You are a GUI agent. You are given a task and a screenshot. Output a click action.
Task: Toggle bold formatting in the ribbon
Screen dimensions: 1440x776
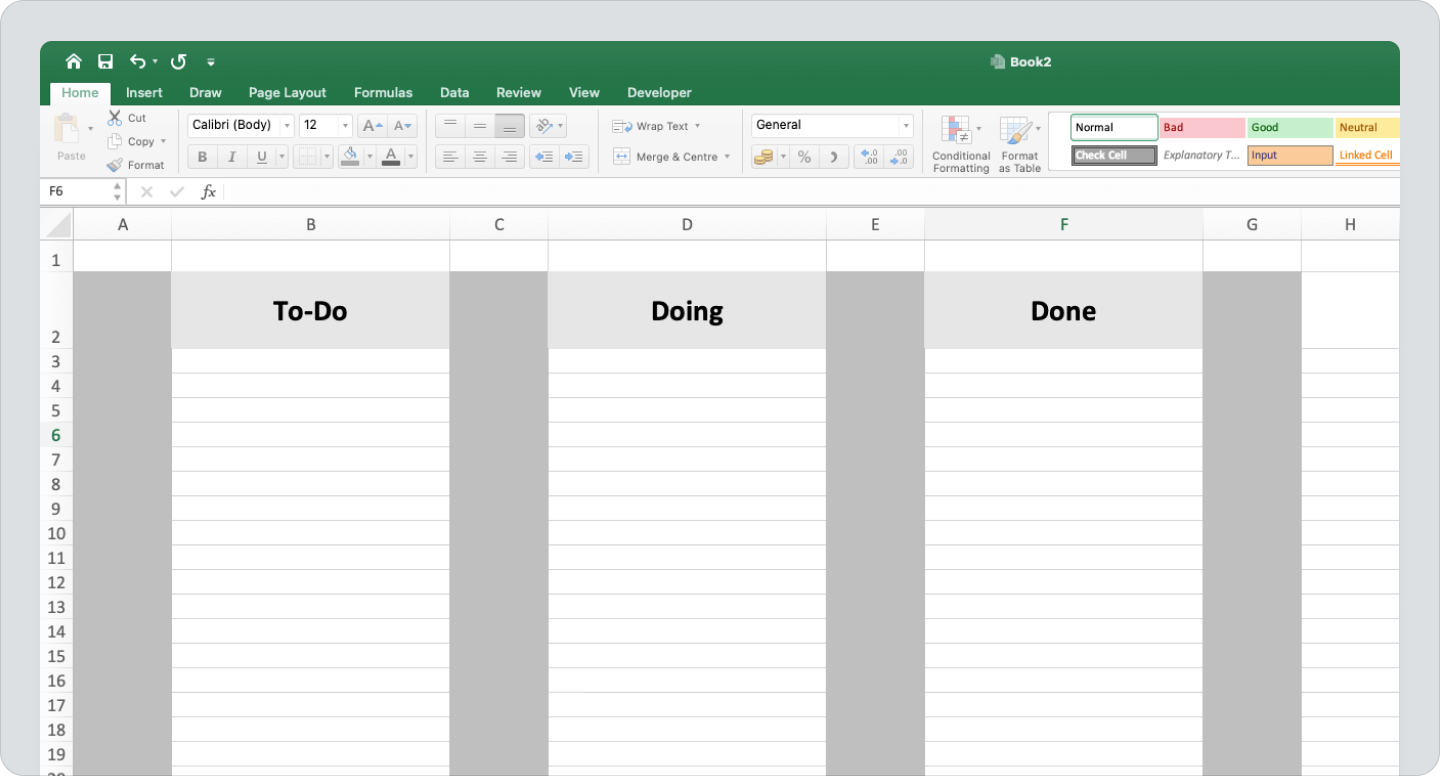(x=202, y=157)
